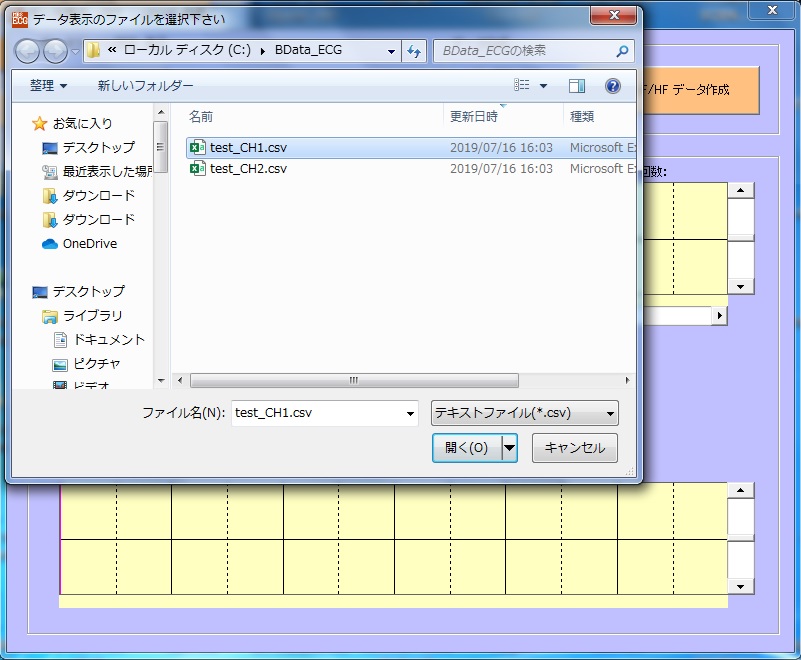Expand the file name combo box
This screenshot has width=801, height=660.
tap(410, 413)
